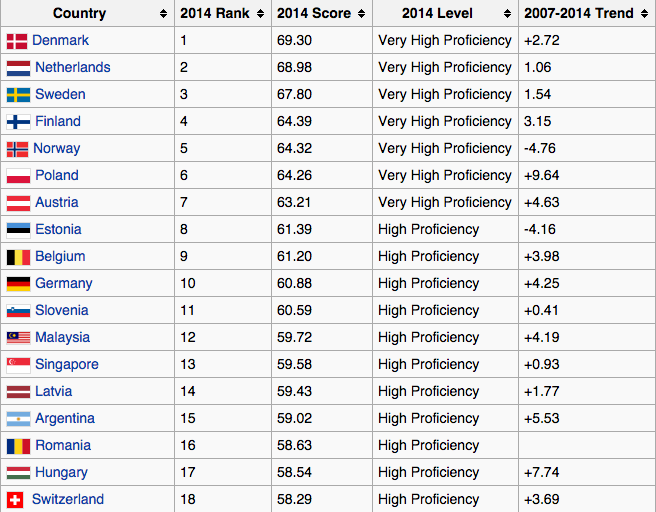Click the Malaysia flag icon
Screen dimensions: 656x512
[x=18, y=338]
